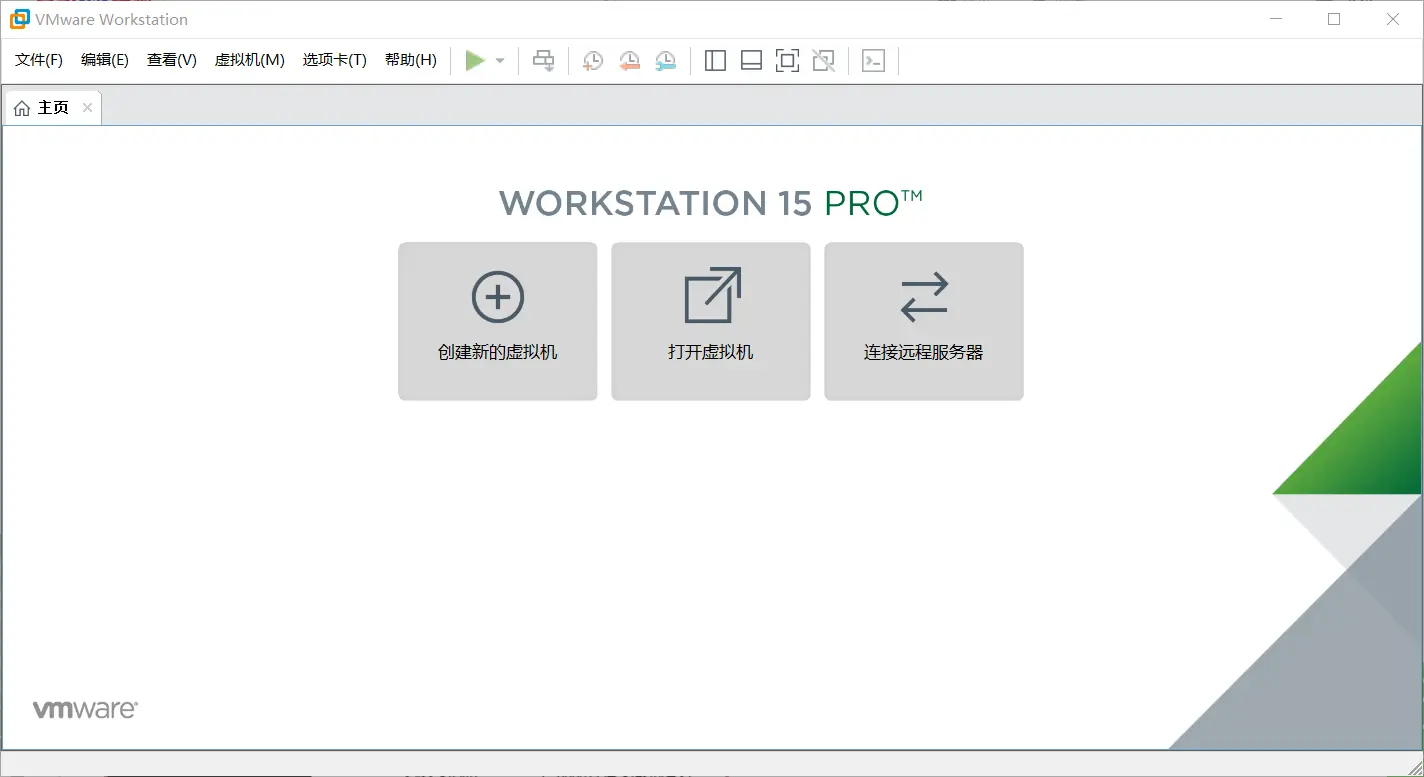Click Send Ctrl+Alt+Del toolbar icon
The width and height of the screenshot is (1424, 777).
tap(543, 61)
